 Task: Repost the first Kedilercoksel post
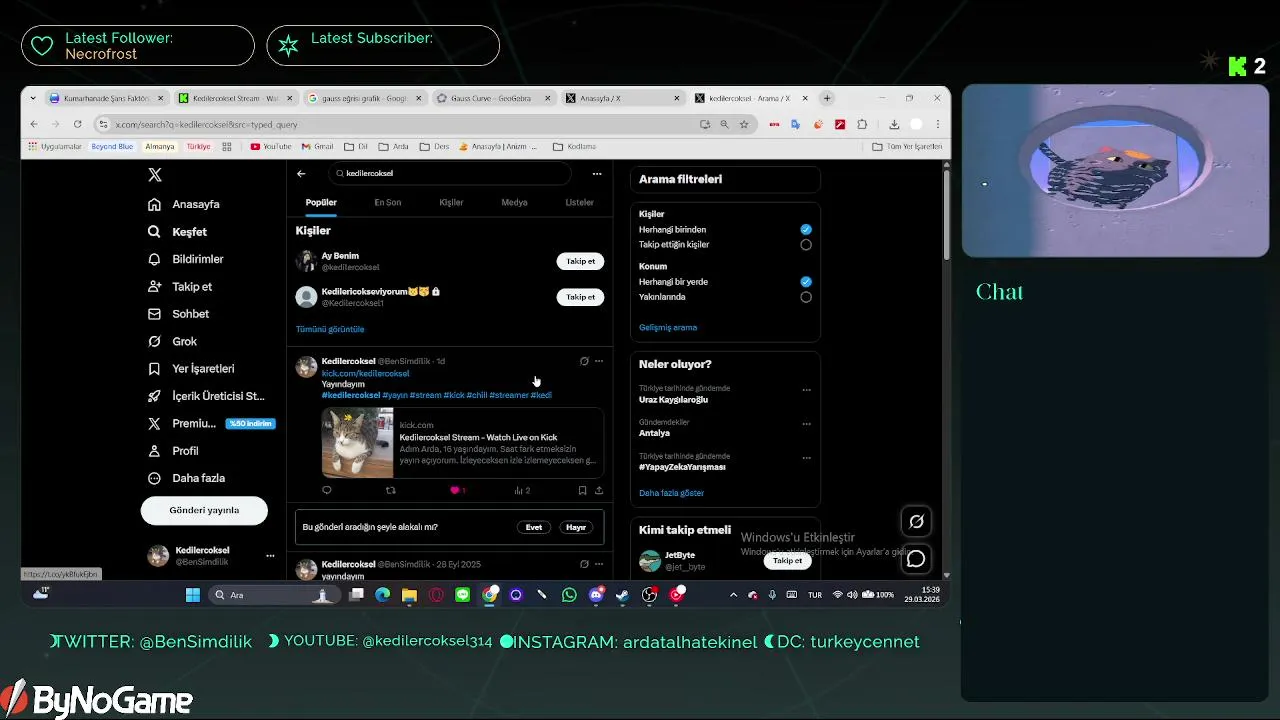(x=391, y=490)
